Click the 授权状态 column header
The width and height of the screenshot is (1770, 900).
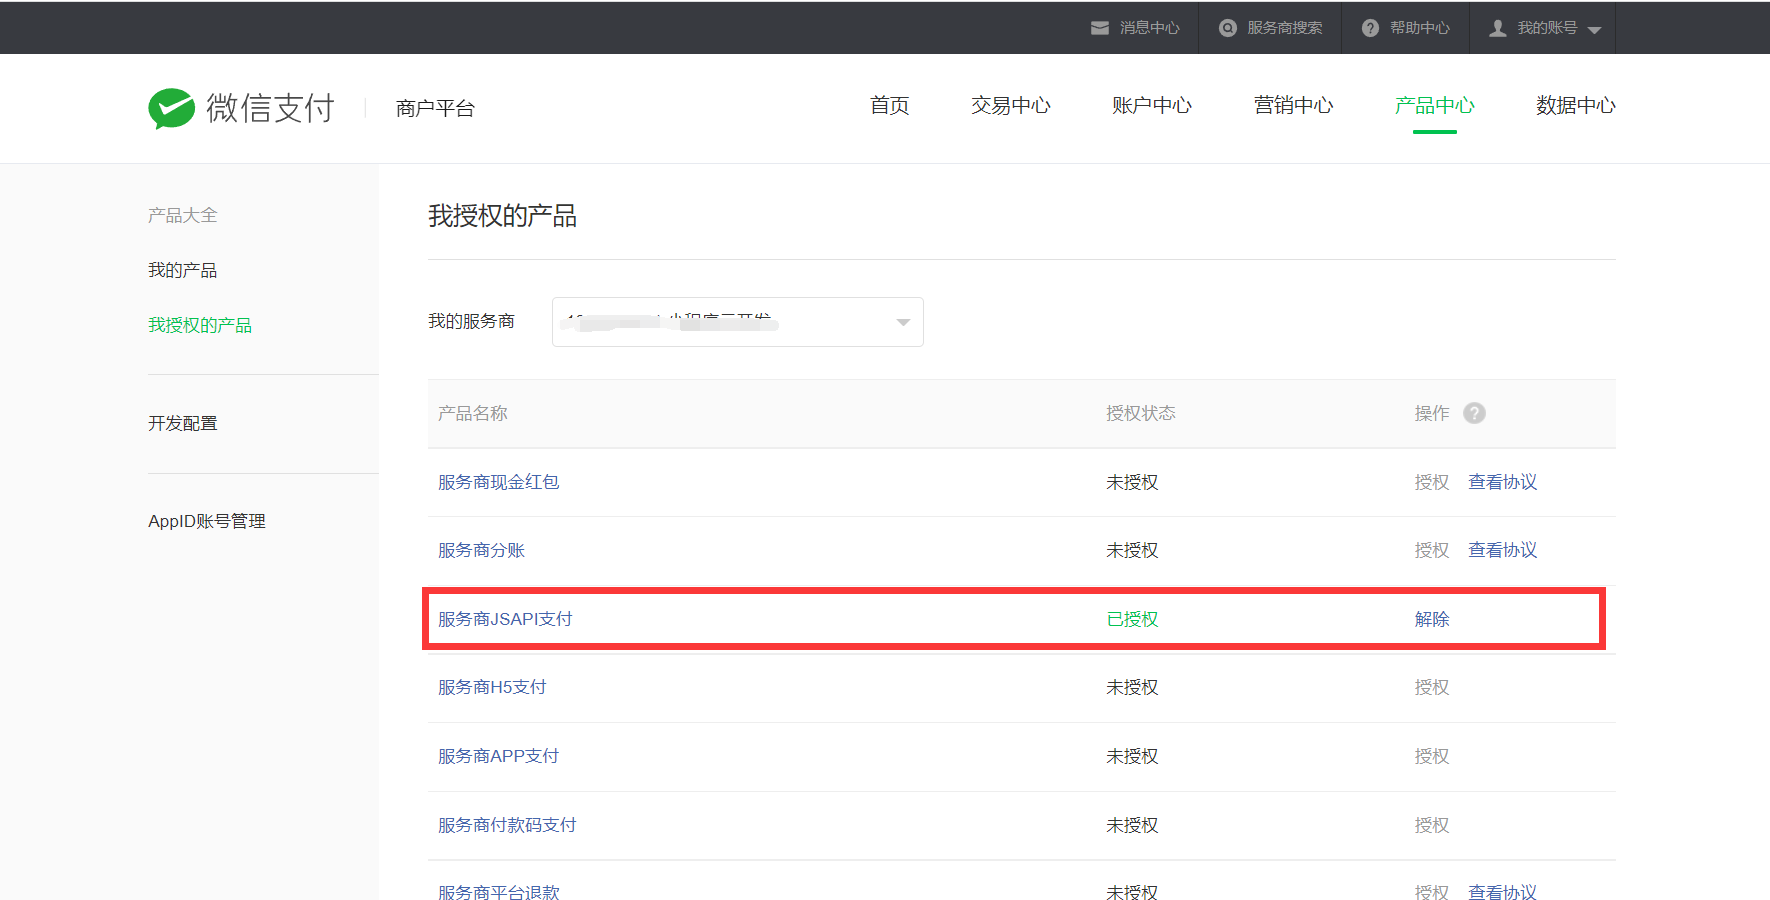(1141, 413)
